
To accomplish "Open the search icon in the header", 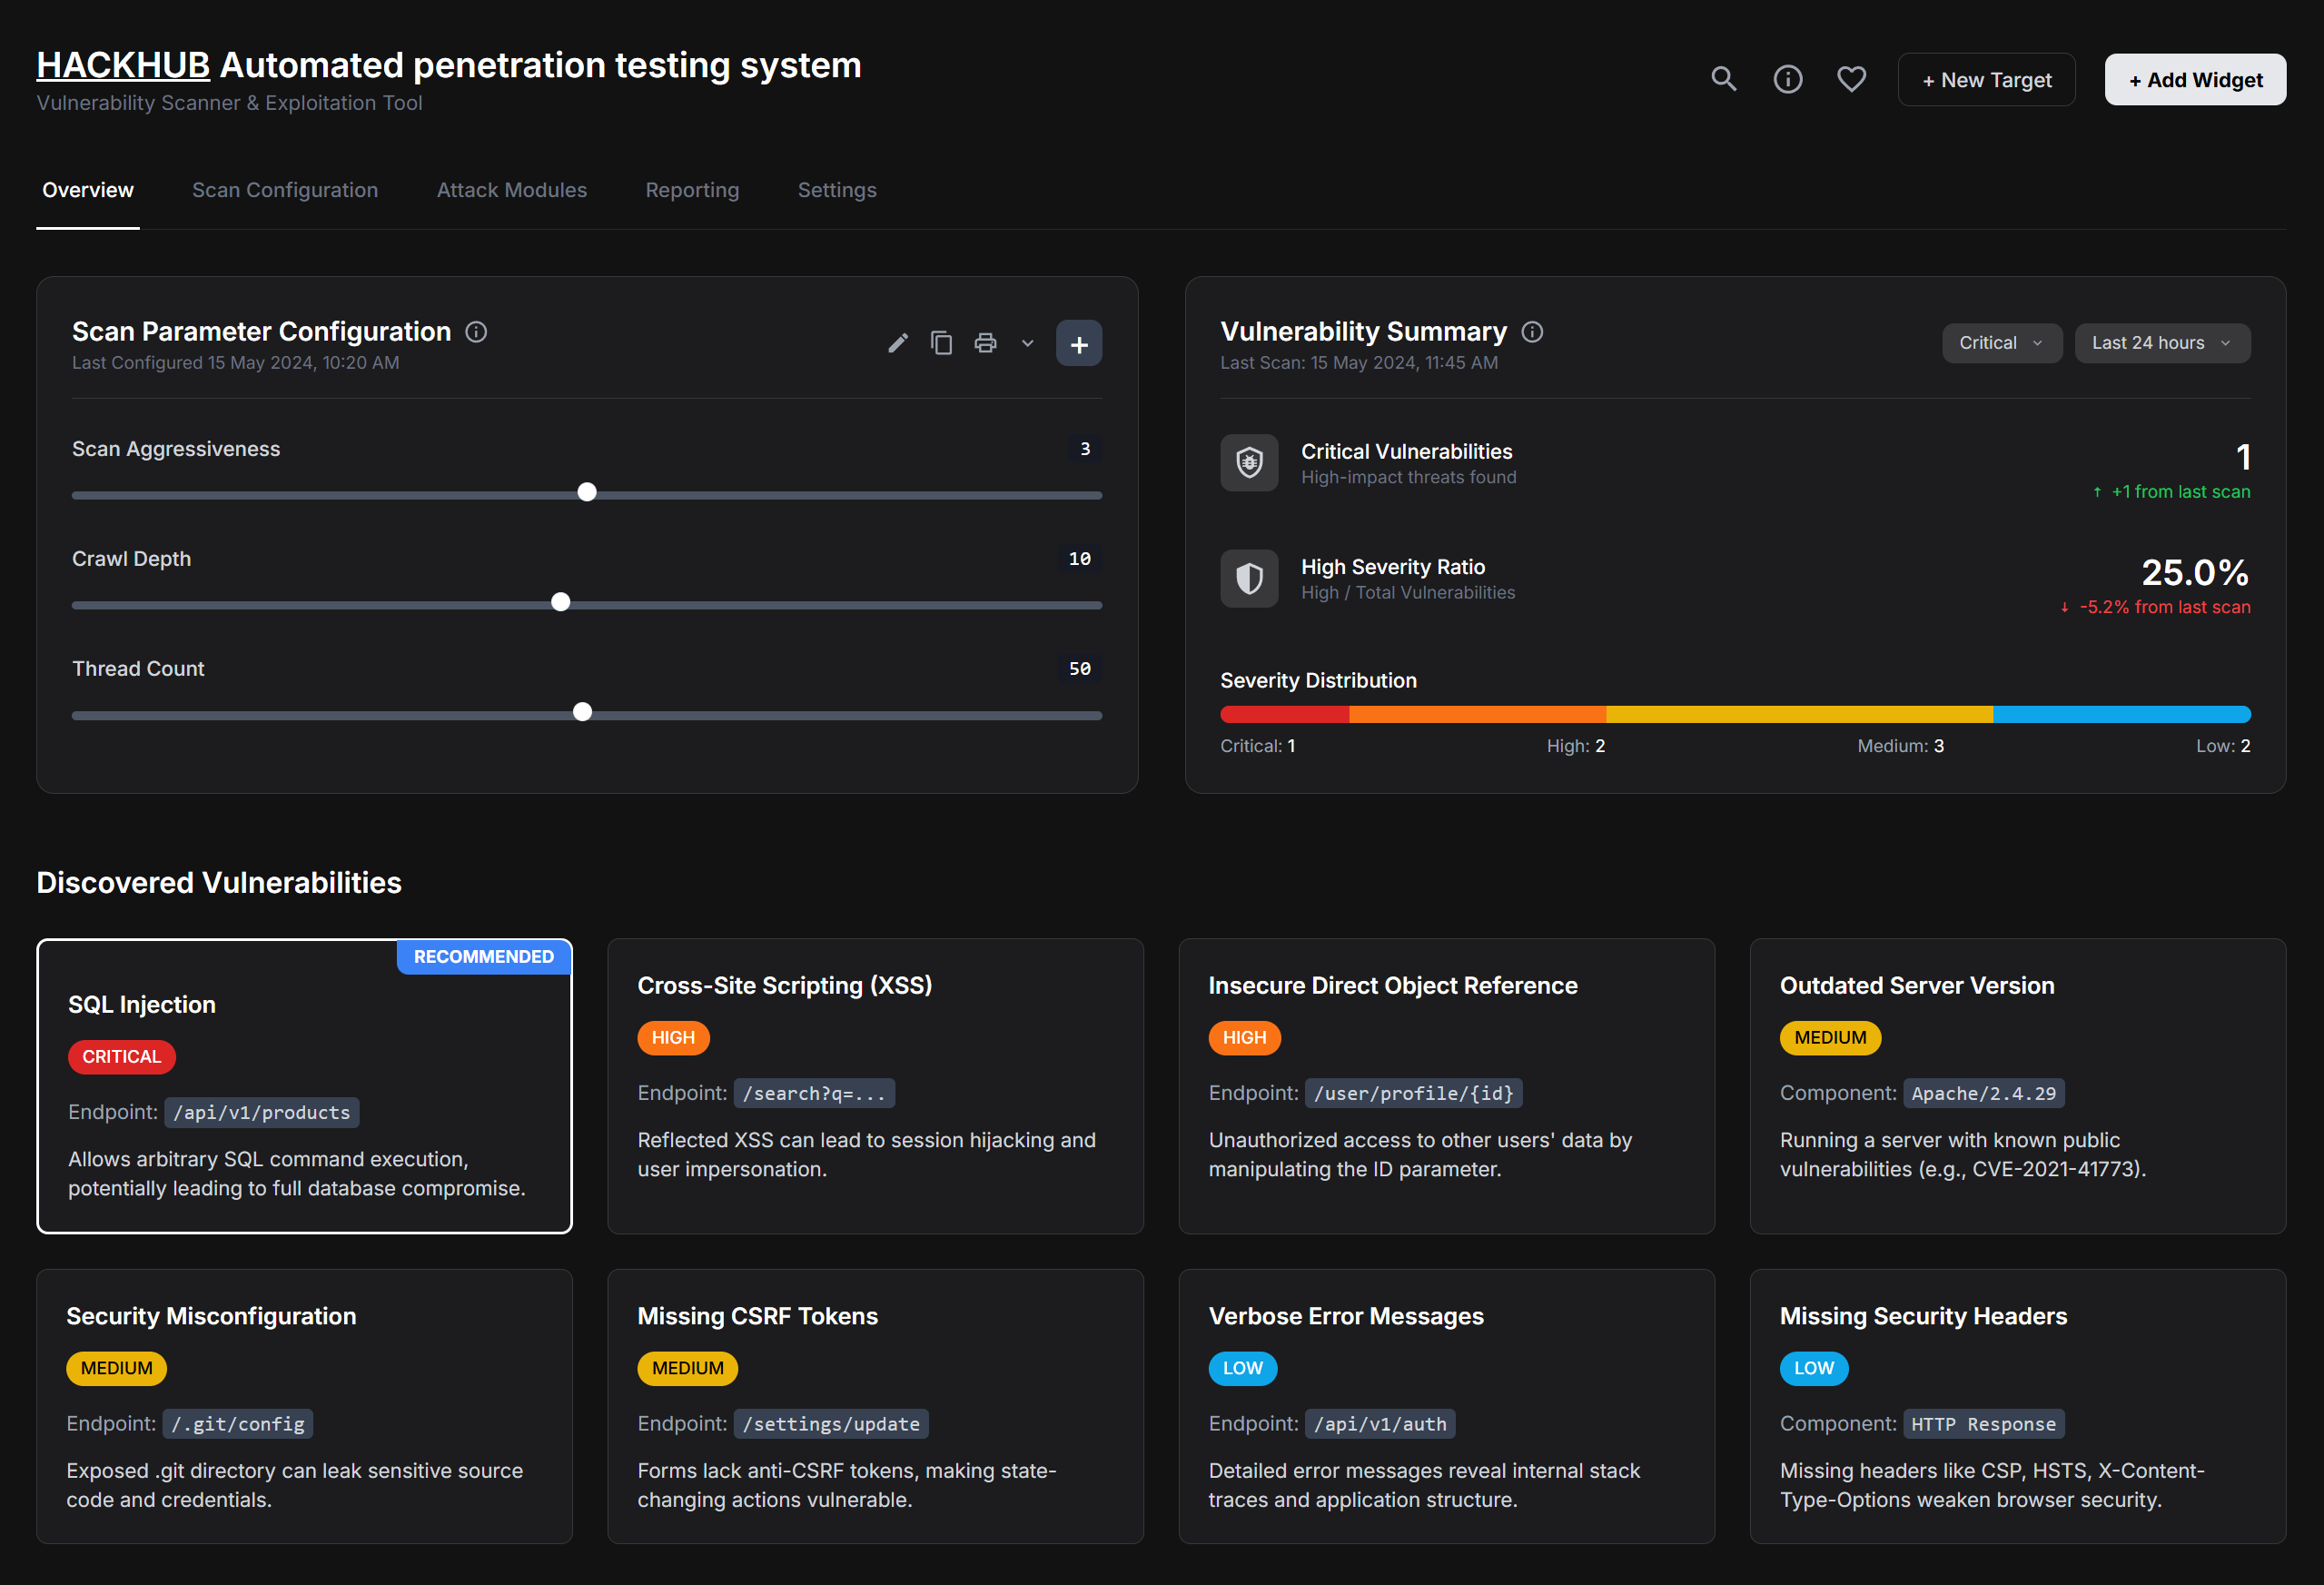I will click(x=1724, y=79).
